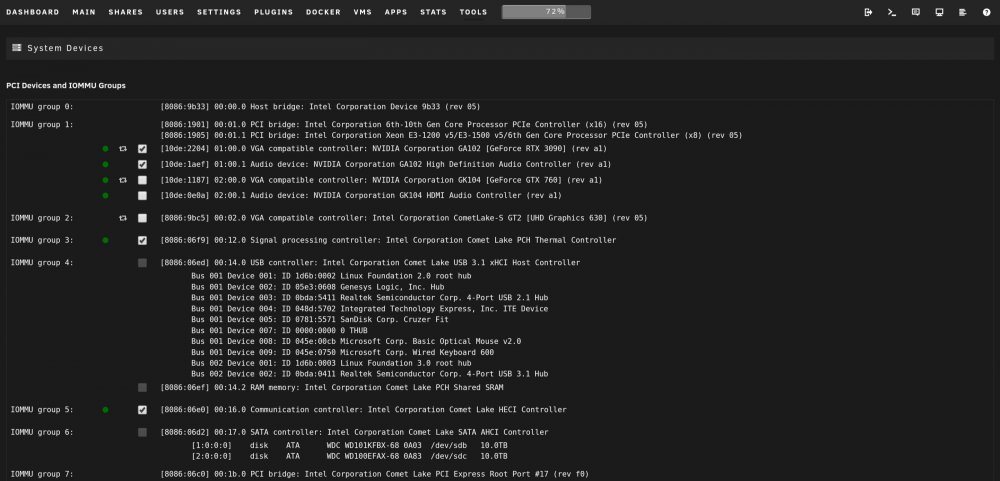This screenshot has width=1000, height=481.
Task: Open the Dashboard menu
Action: pyautogui.click(x=33, y=12)
